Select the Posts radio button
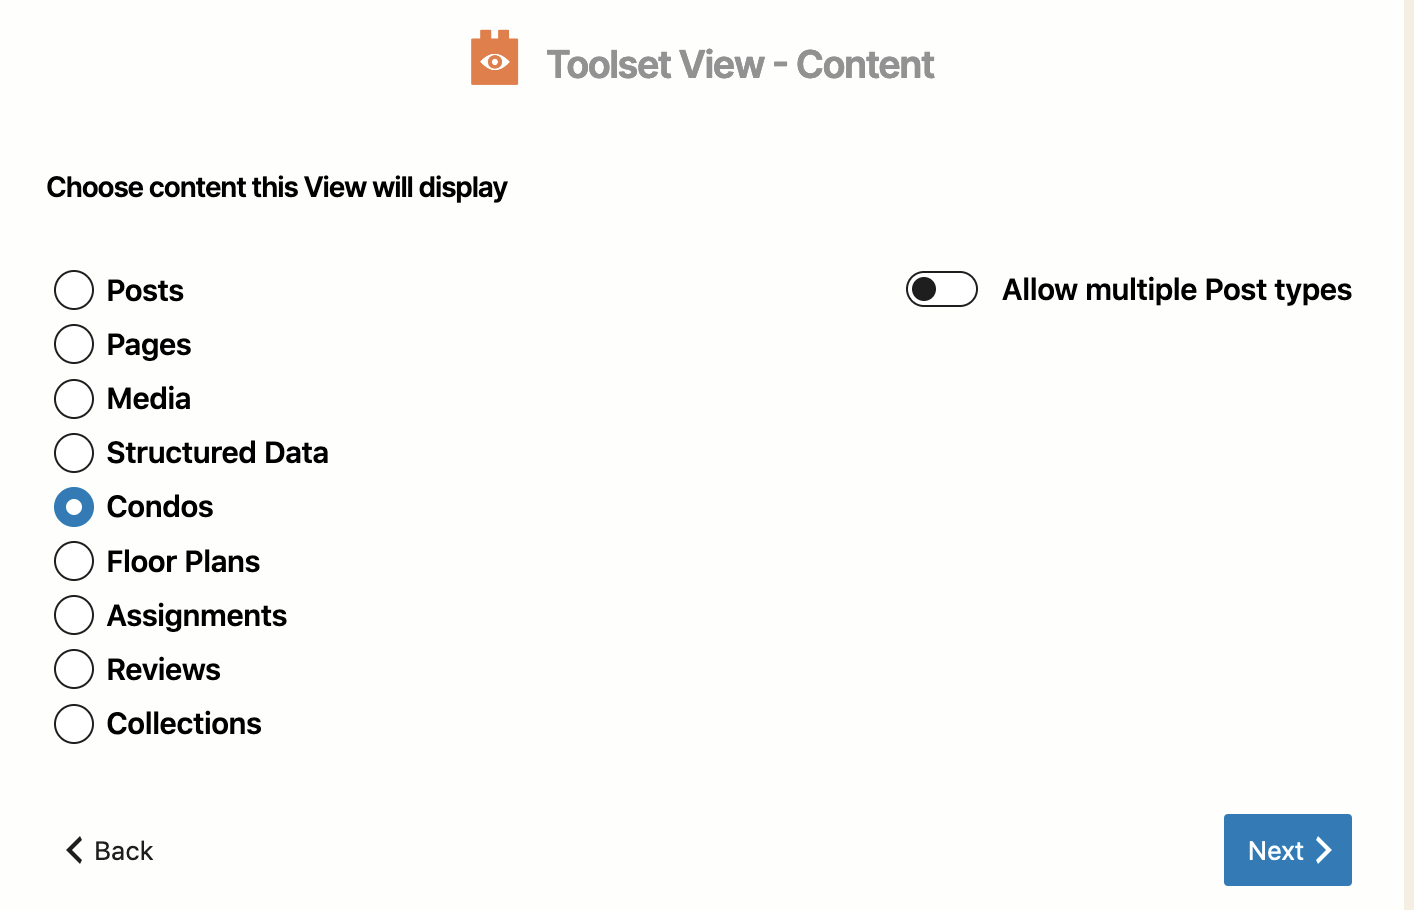 point(74,290)
